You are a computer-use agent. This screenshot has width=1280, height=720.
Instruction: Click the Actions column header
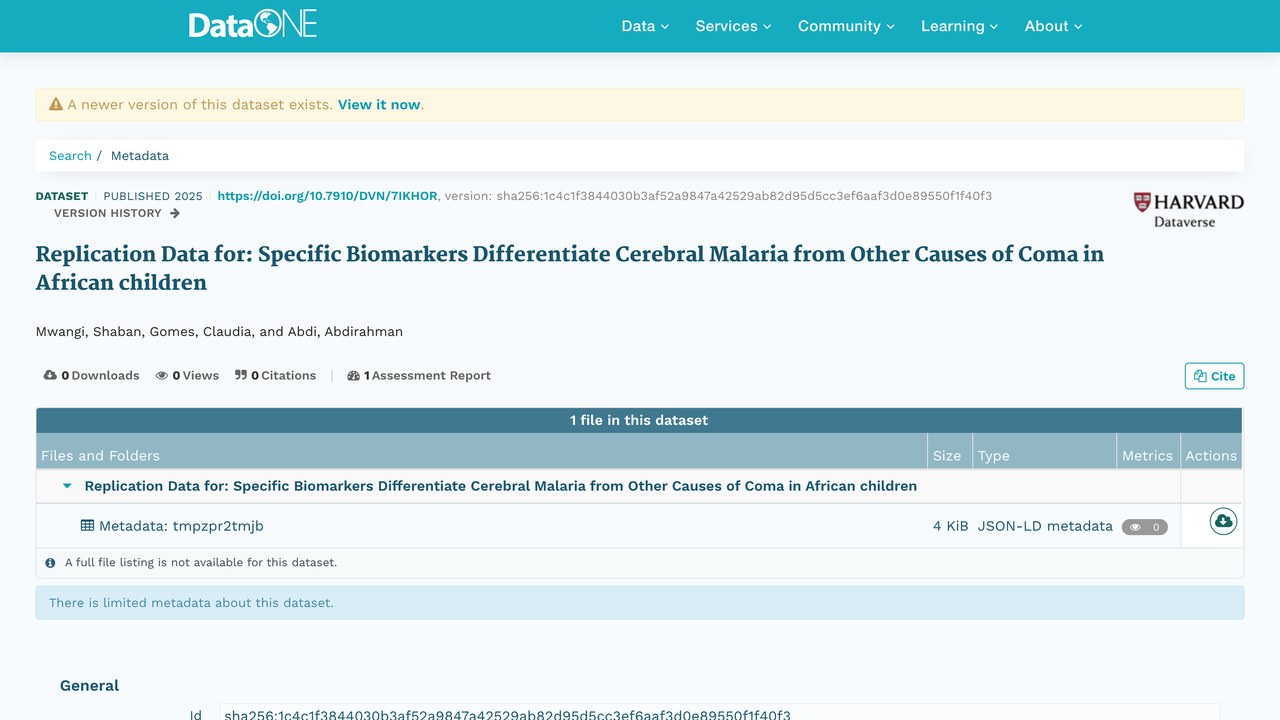pyautogui.click(x=1211, y=456)
